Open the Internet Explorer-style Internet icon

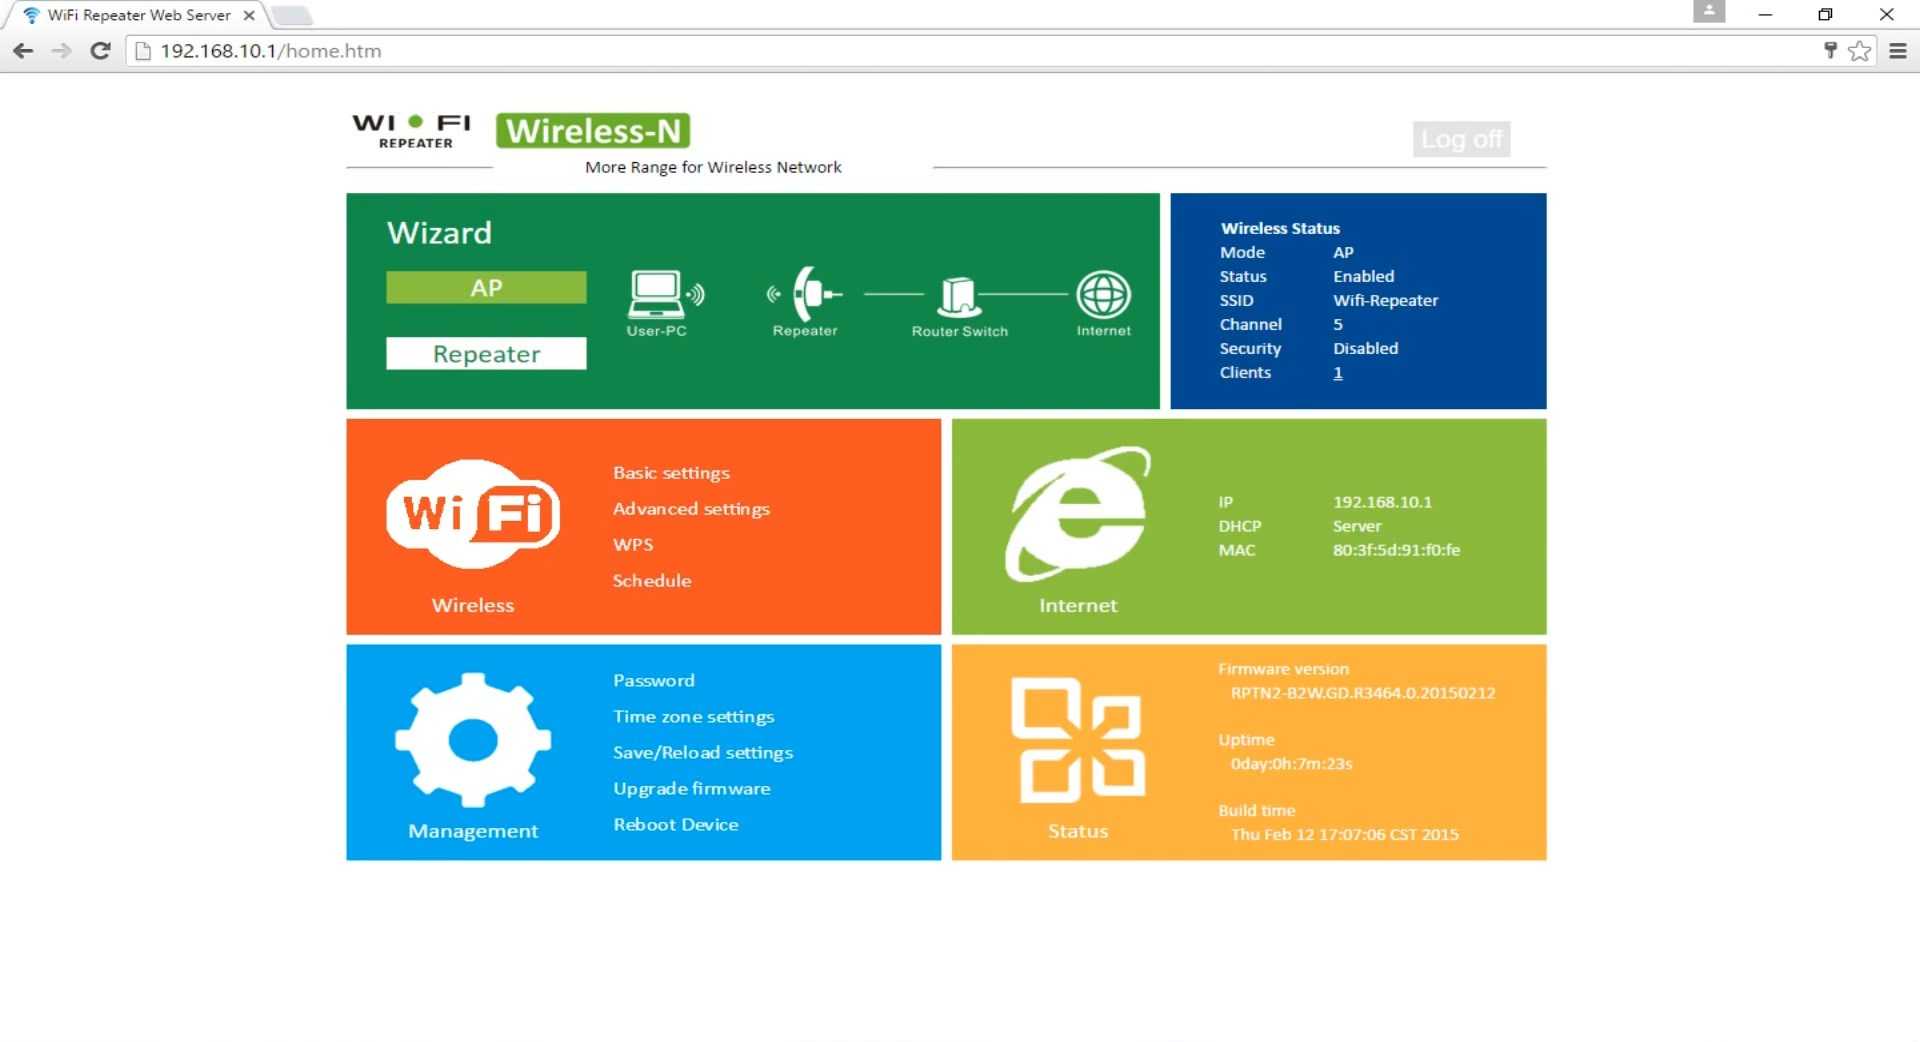coord(1078,513)
